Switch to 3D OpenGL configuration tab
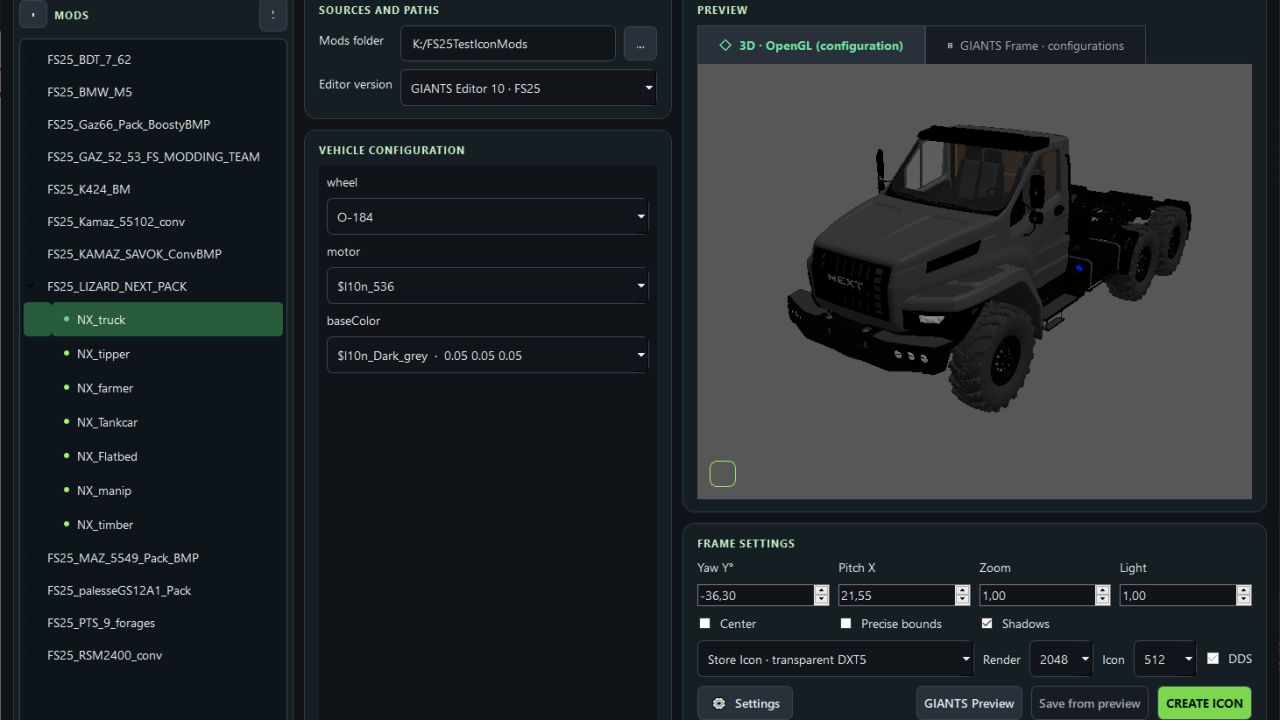The height and width of the screenshot is (720, 1280). pyautogui.click(x=811, y=45)
